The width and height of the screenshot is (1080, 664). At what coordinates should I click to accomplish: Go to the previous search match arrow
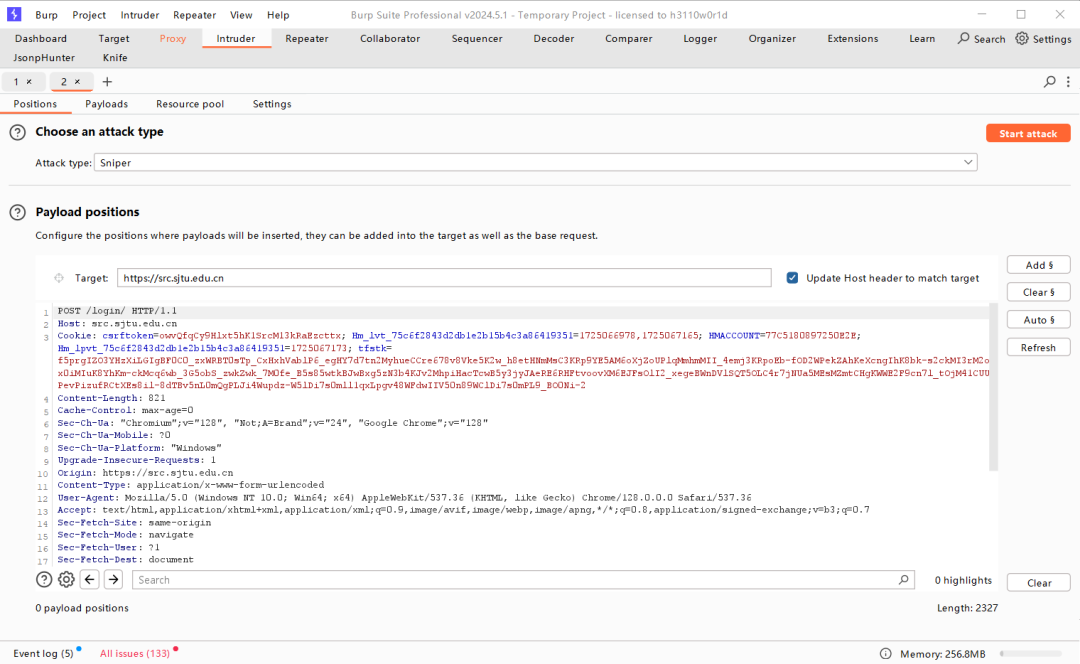[x=90, y=580]
